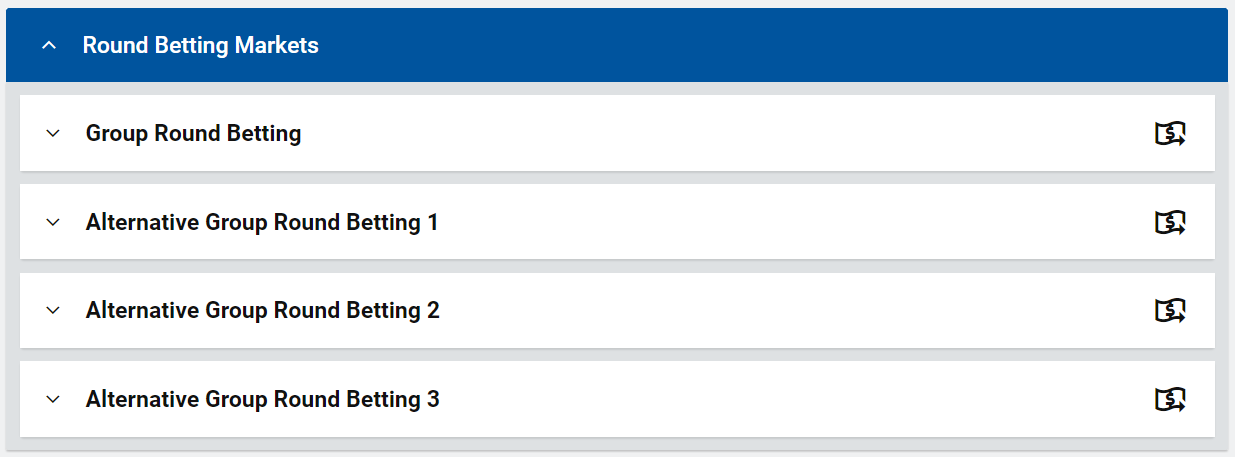Select the Group Round Betting label

(x=193, y=133)
